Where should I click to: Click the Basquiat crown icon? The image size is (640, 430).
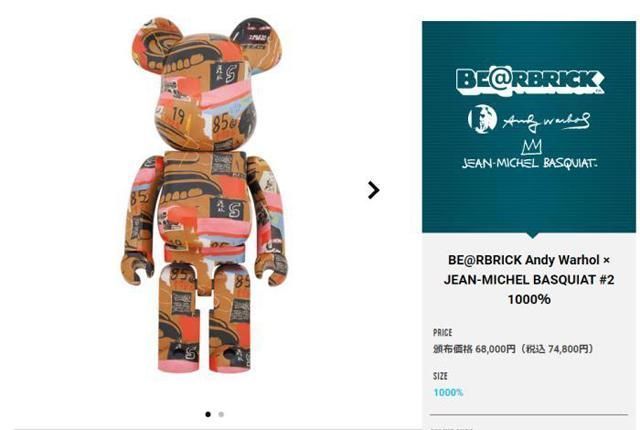[532, 147]
